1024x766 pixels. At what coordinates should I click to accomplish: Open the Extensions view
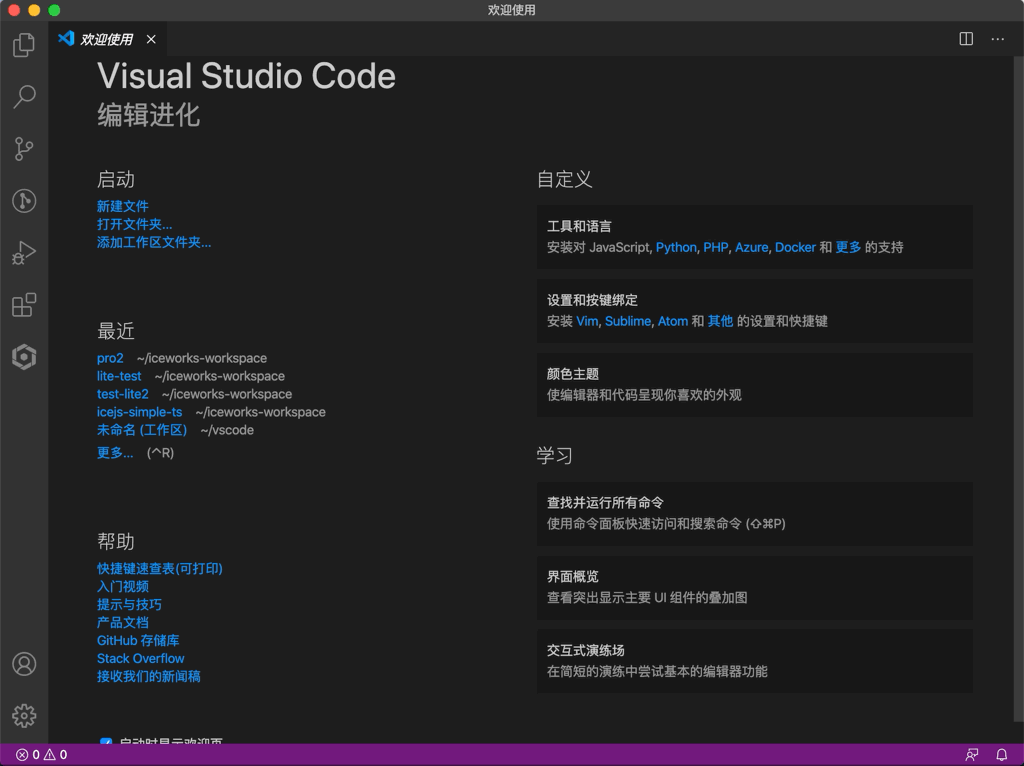pos(23,305)
